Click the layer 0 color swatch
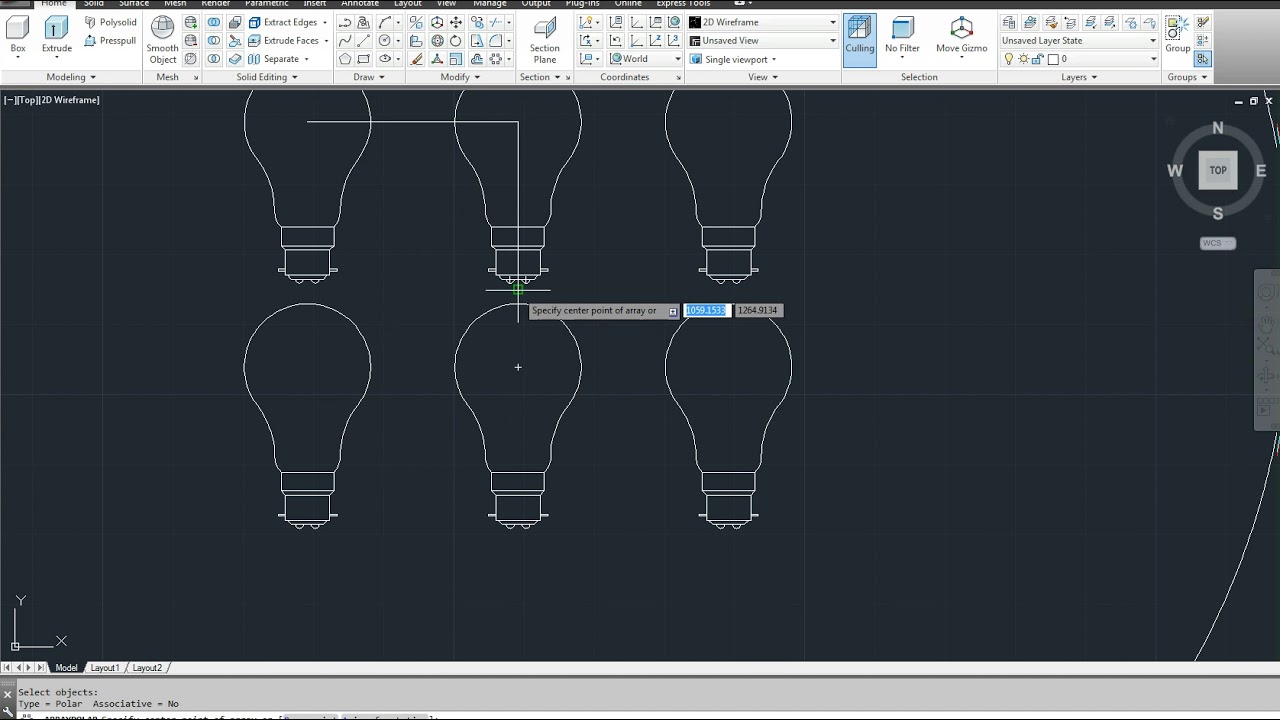The height and width of the screenshot is (720, 1280). coord(1052,59)
